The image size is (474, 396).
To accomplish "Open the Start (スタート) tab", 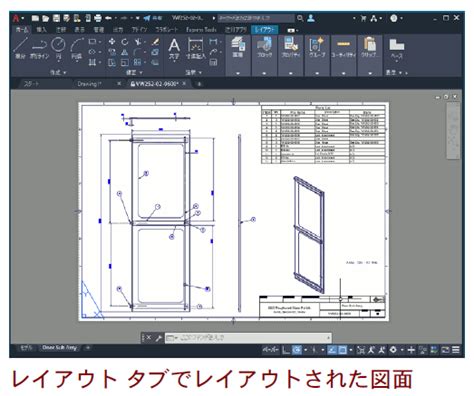I will pos(31,84).
